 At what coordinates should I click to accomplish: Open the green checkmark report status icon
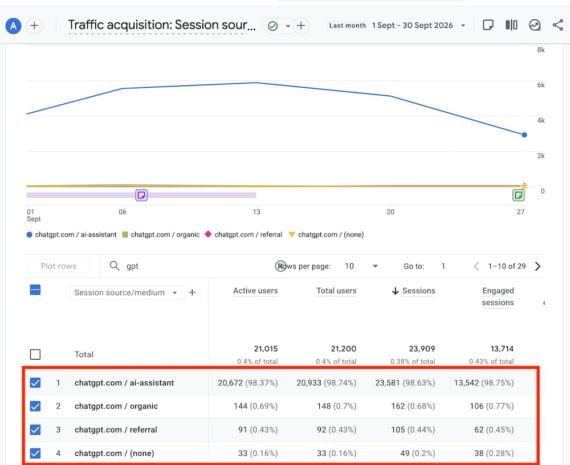click(273, 26)
